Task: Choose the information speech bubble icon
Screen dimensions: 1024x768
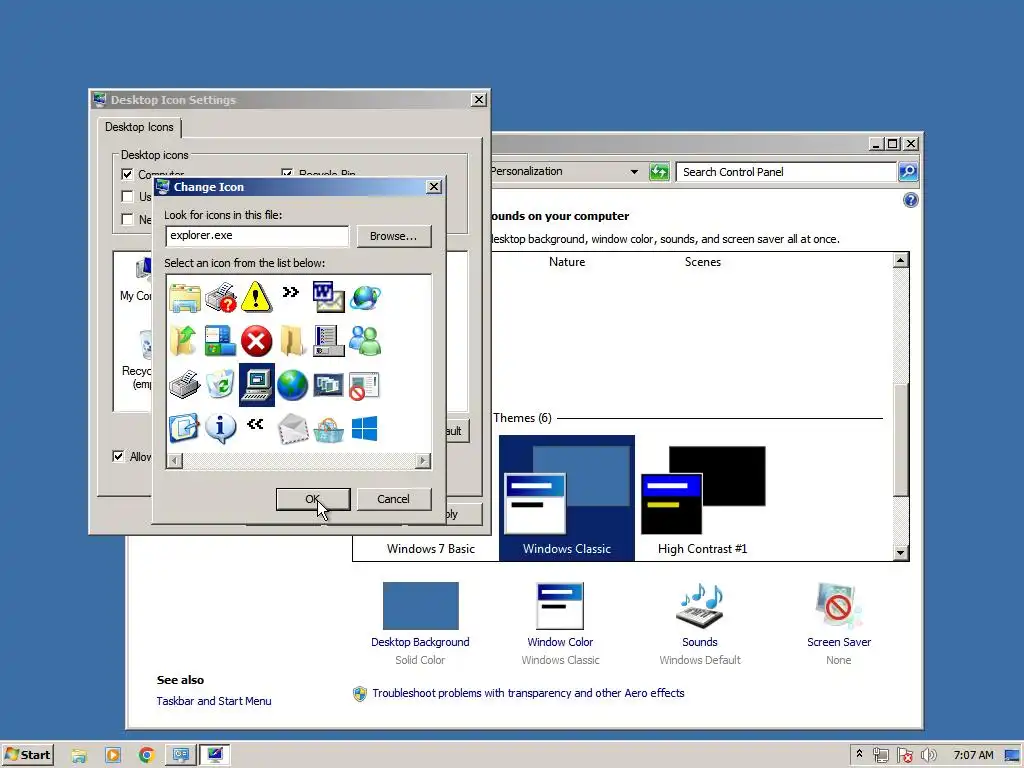Action: (x=221, y=429)
